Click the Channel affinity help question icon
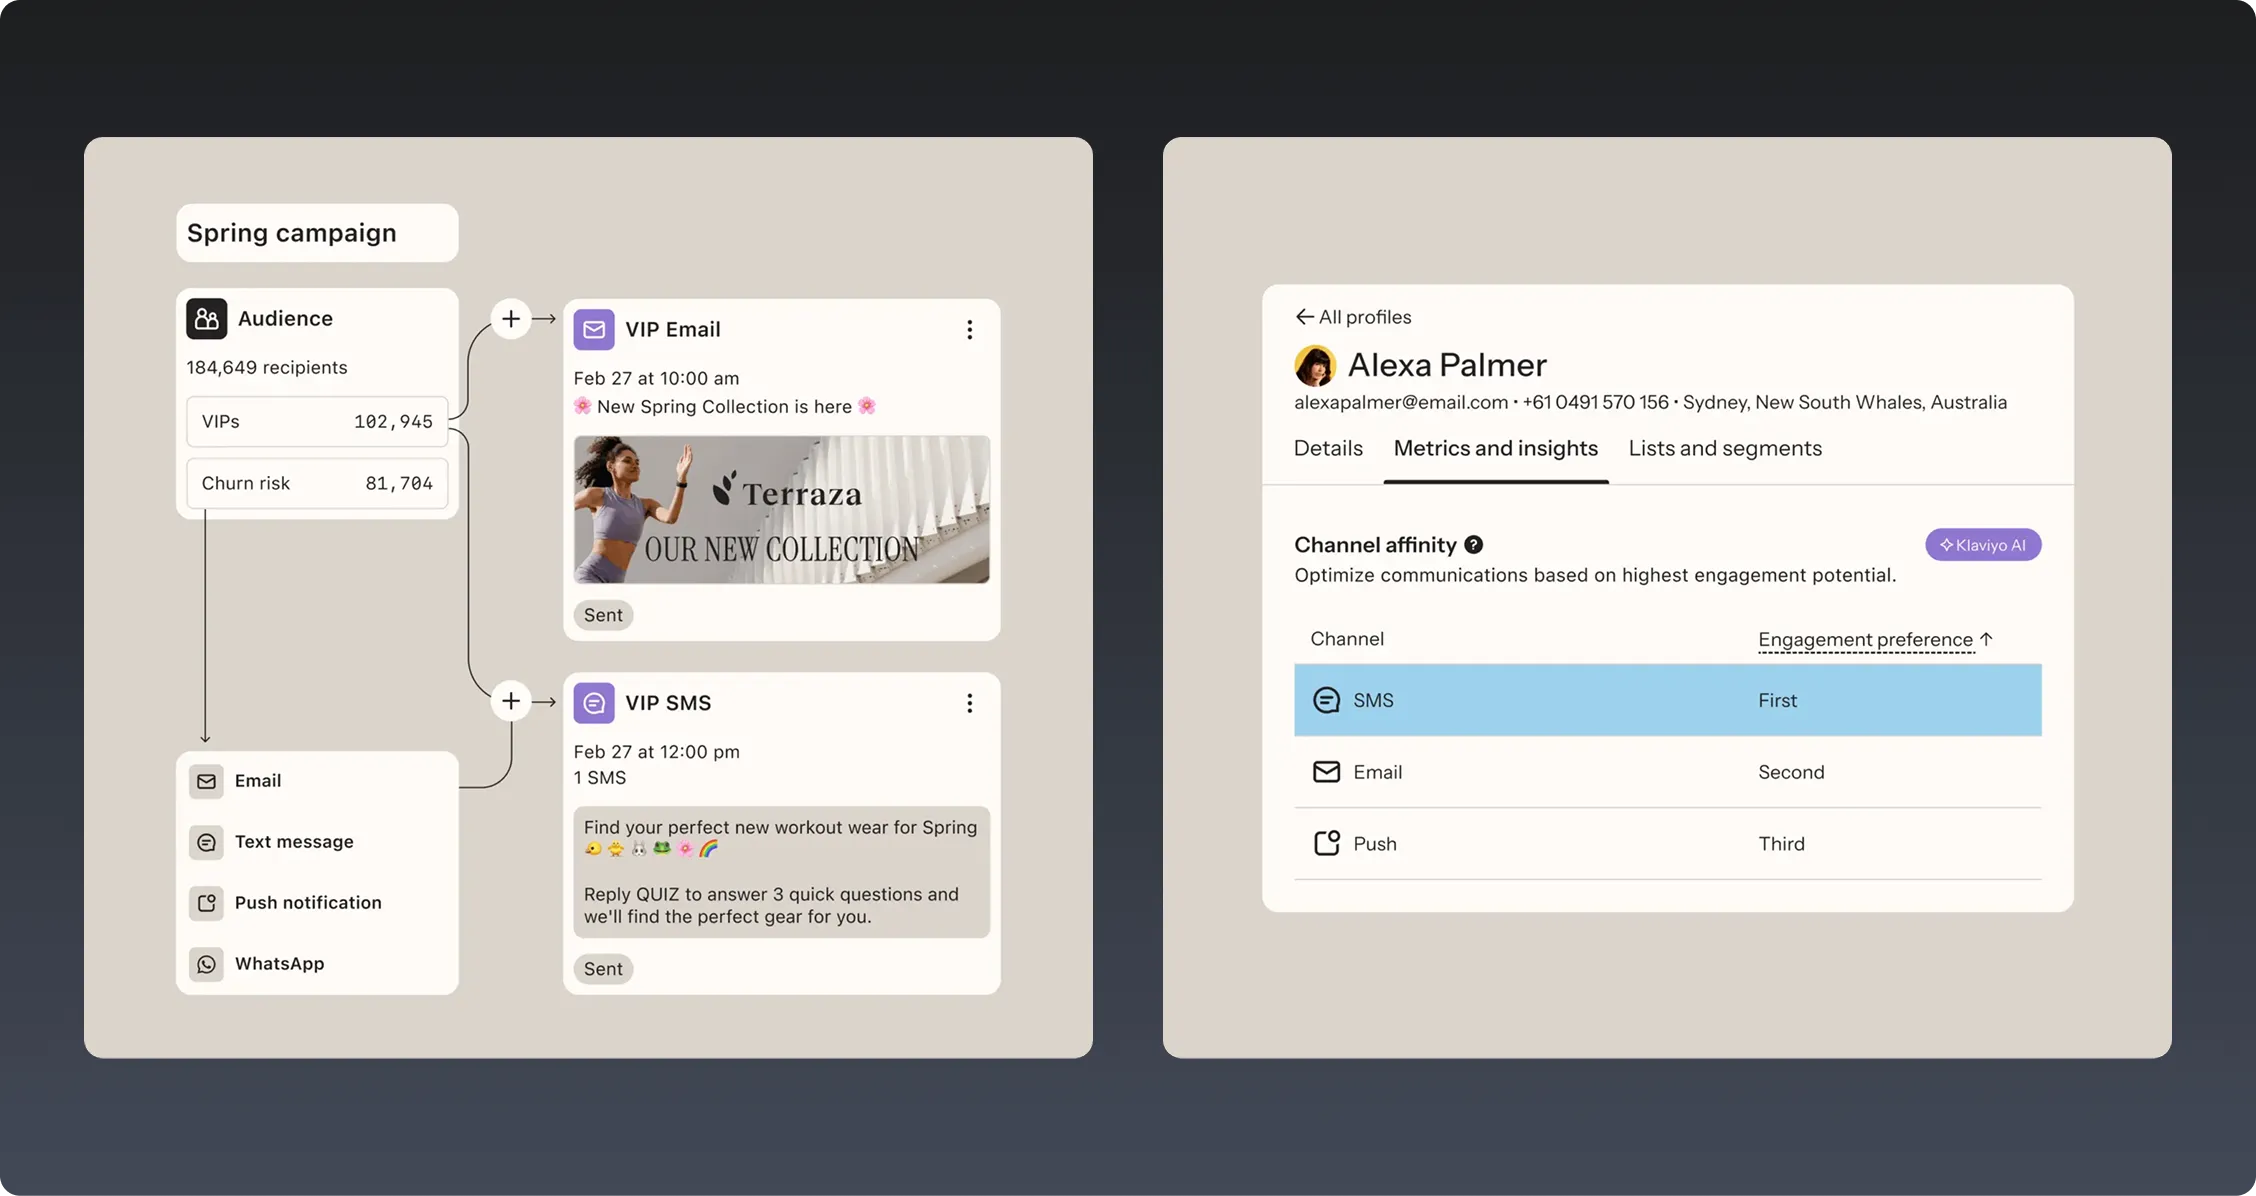The height and width of the screenshot is (1196, 2256). 1473,545
